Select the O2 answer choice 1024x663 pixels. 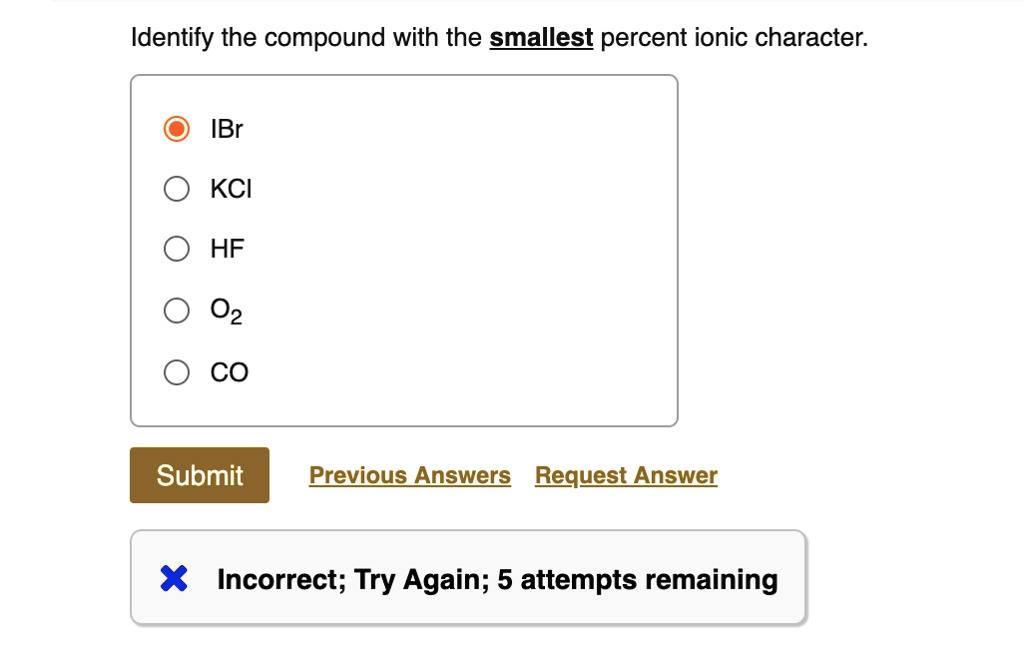tap(175, 310)
